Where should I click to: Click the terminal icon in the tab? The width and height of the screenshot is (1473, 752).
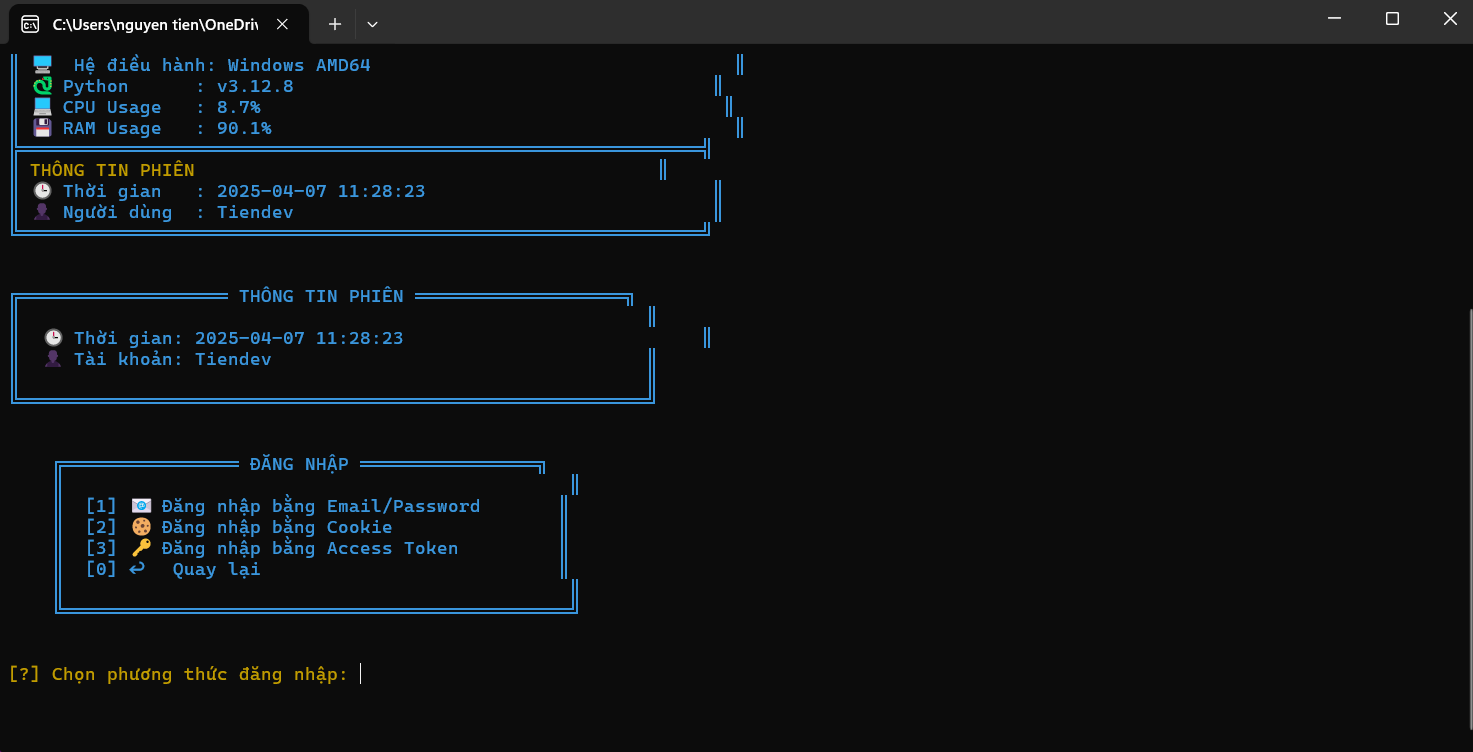click(x=31, y=24)
